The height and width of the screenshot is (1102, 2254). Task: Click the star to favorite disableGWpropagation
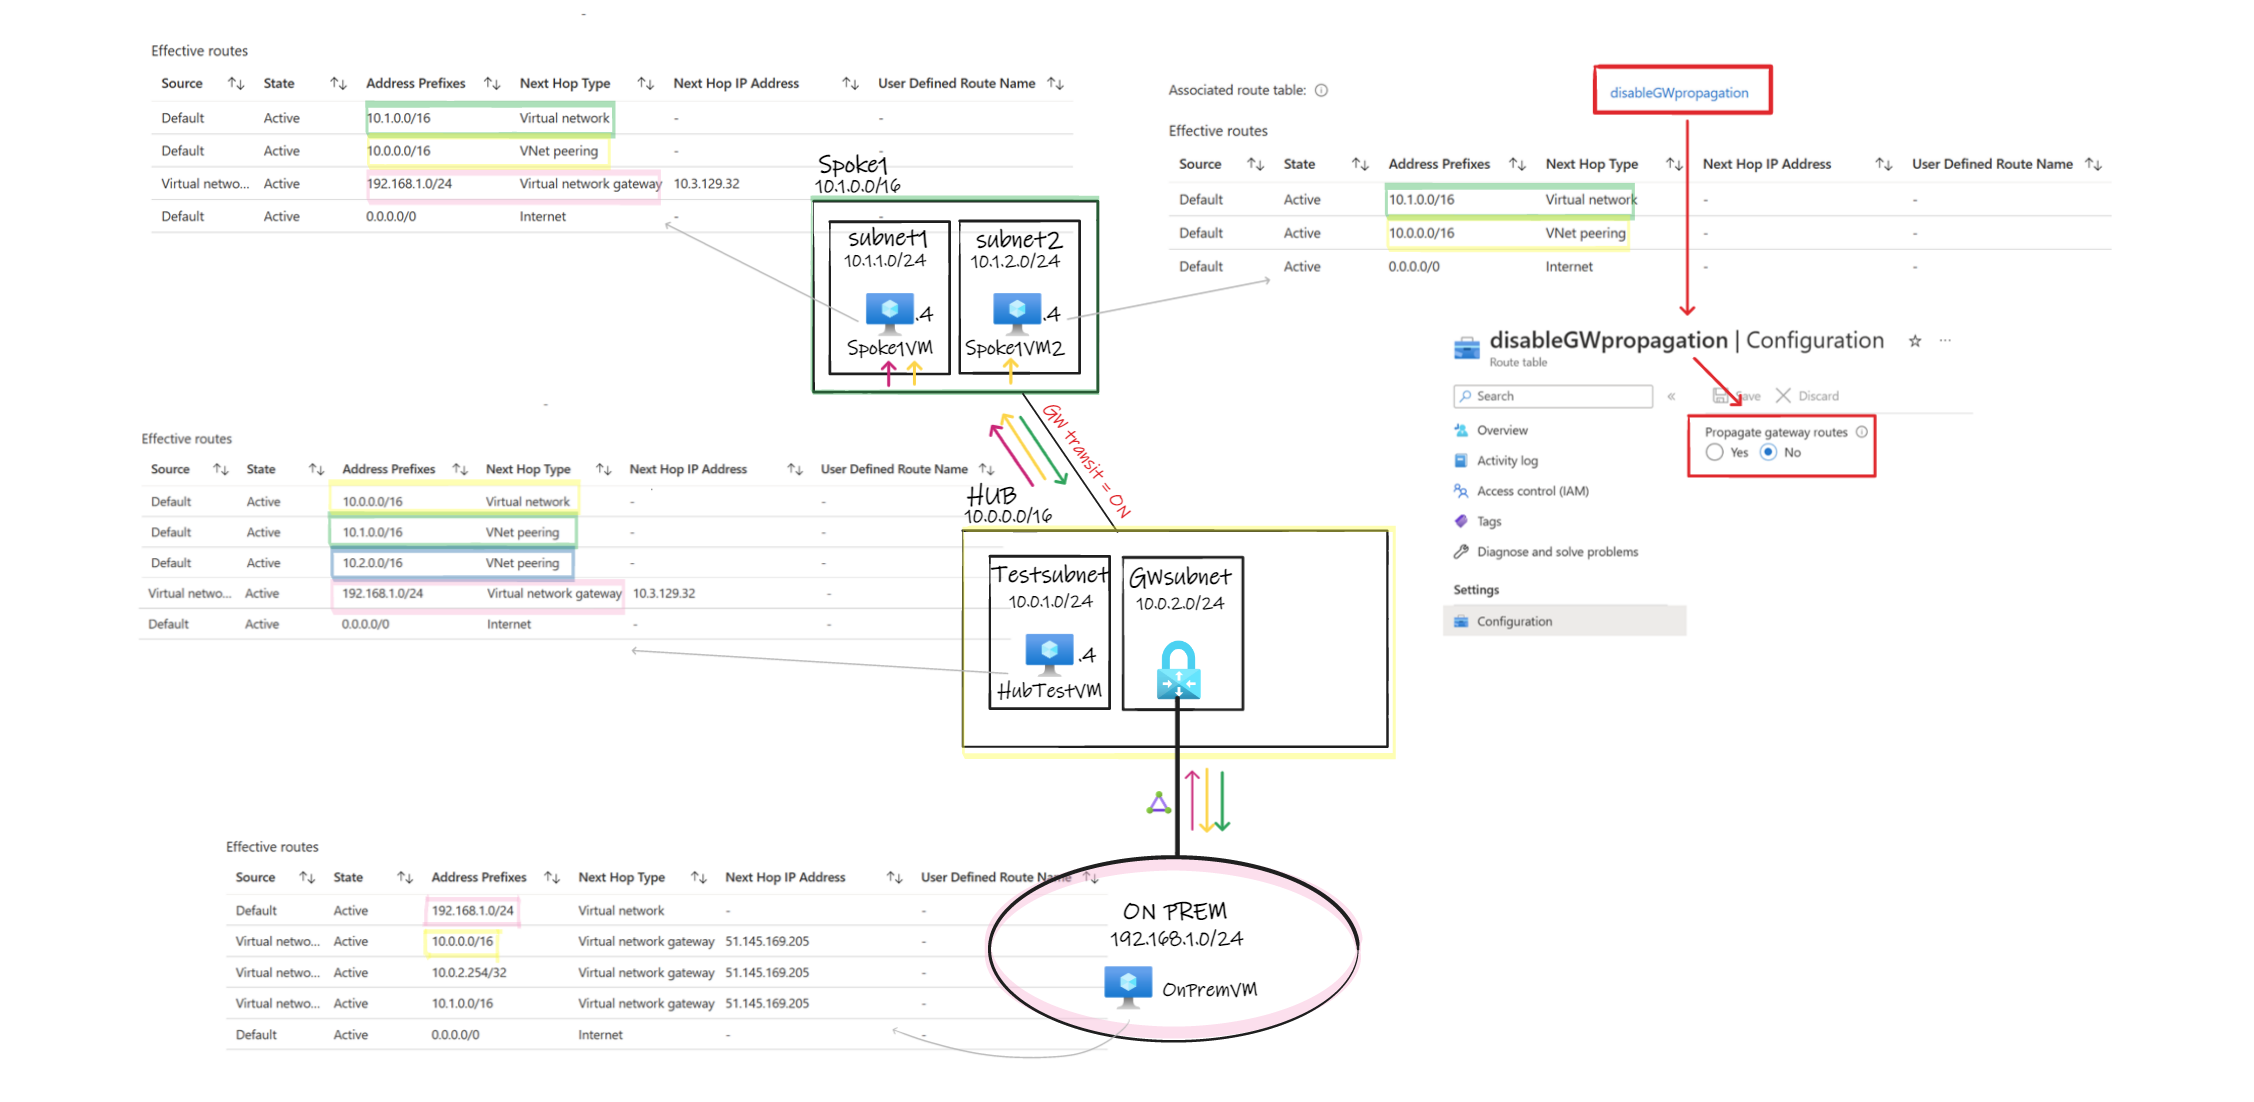point(1915,341)
